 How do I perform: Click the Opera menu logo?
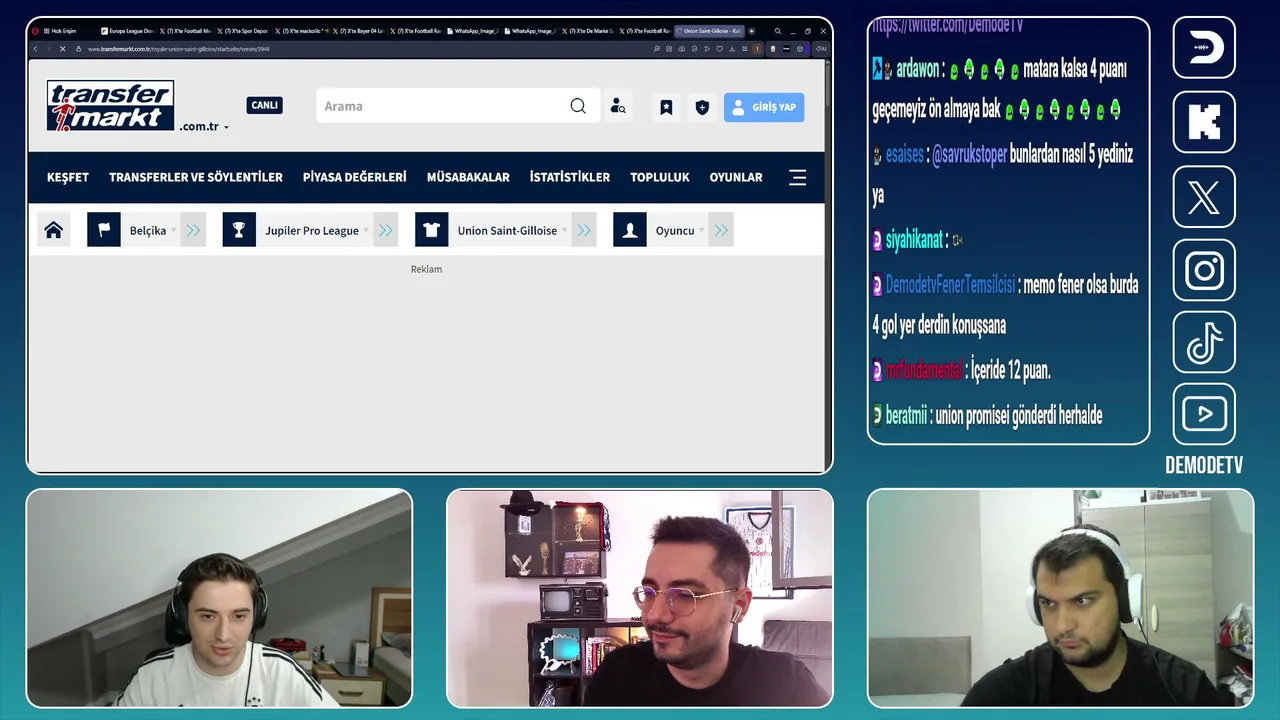coord(36,31)
